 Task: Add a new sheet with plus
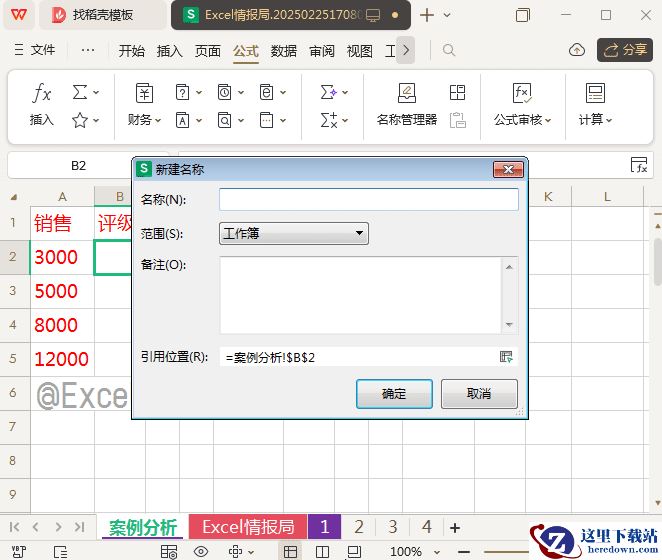[455, 527]
